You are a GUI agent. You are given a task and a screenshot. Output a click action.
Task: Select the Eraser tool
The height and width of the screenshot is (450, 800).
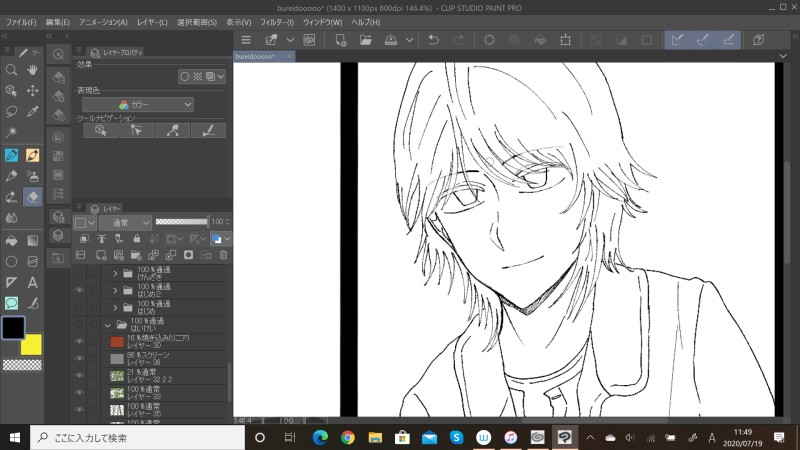pyautogui.click(x=33, y=197)
